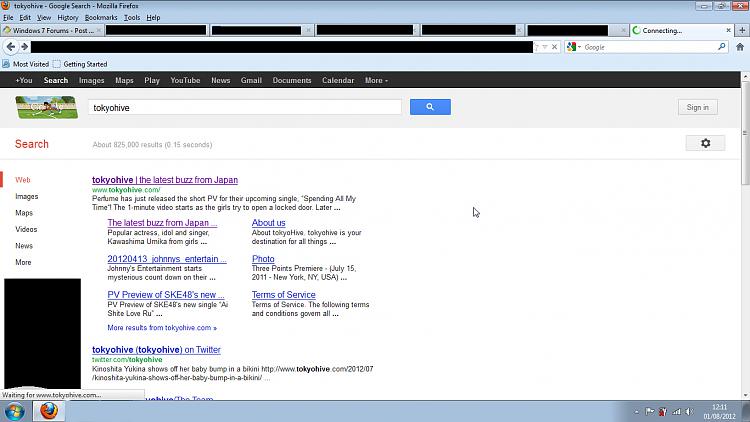The height and width of the screenshot is (422, 750).
Task: Click scrollbar down arrow
Action: click(x=745, y=396)
